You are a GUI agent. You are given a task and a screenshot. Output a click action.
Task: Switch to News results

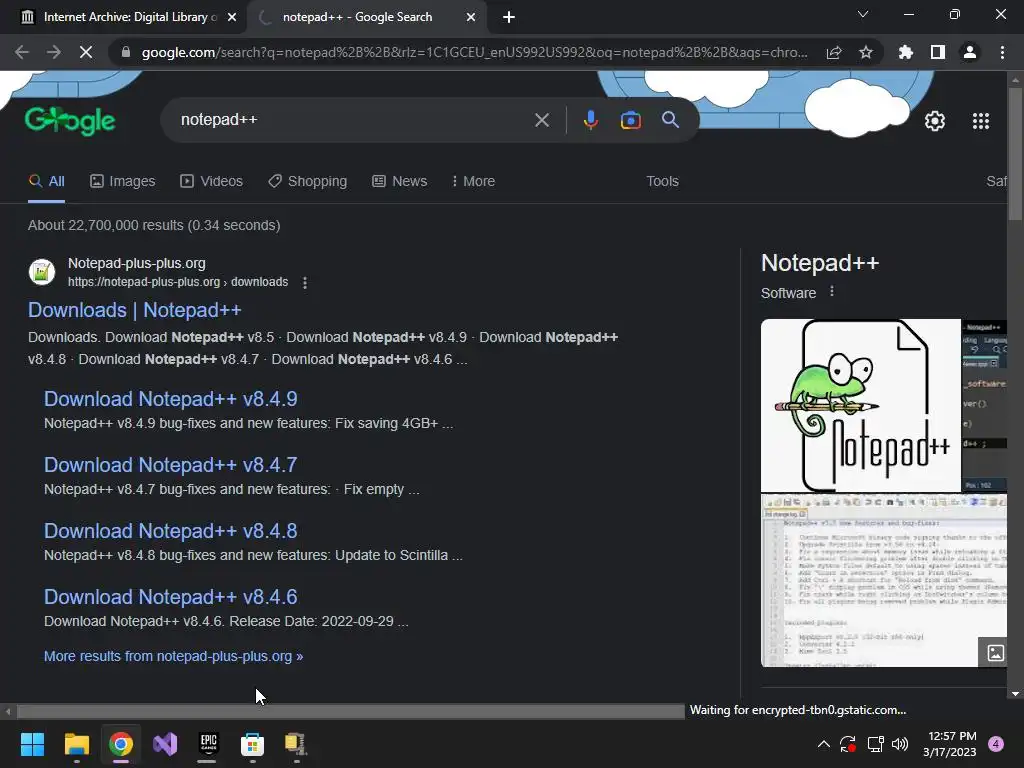click(400, 182)
